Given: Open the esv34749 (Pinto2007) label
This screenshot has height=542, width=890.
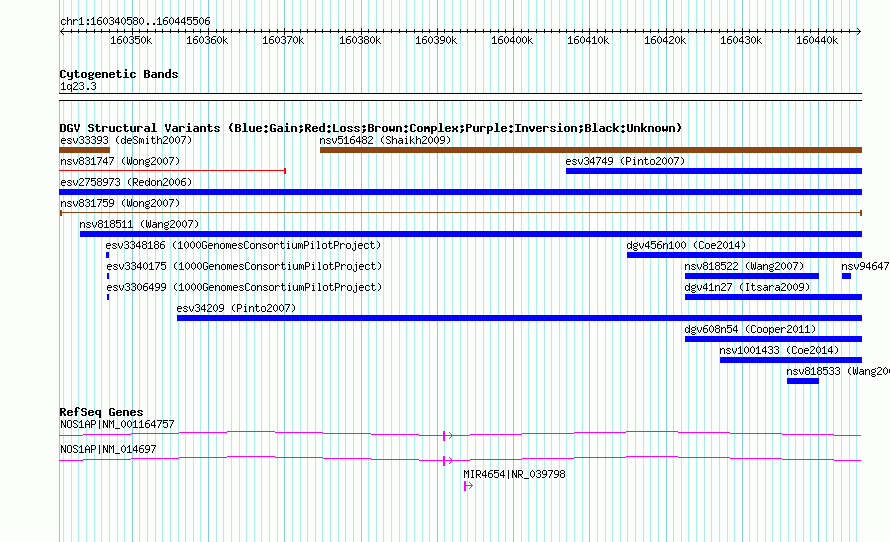Looking at the screenshot, I should 625,161.
